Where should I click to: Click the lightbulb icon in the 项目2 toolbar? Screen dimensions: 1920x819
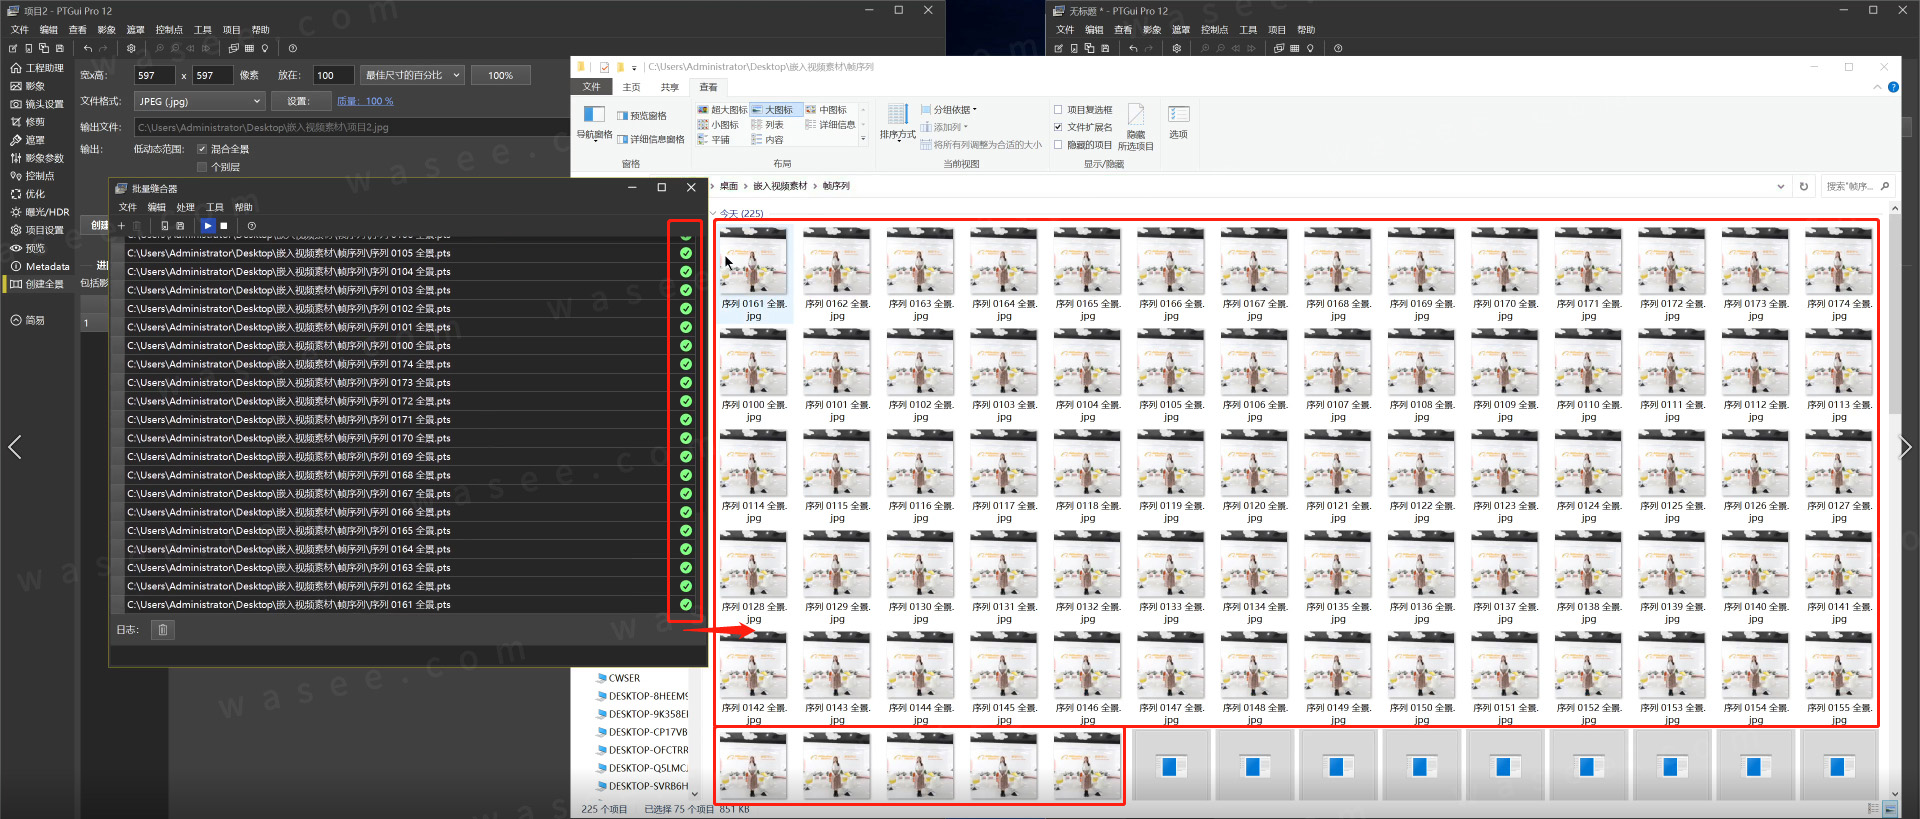tap(265, 48)
